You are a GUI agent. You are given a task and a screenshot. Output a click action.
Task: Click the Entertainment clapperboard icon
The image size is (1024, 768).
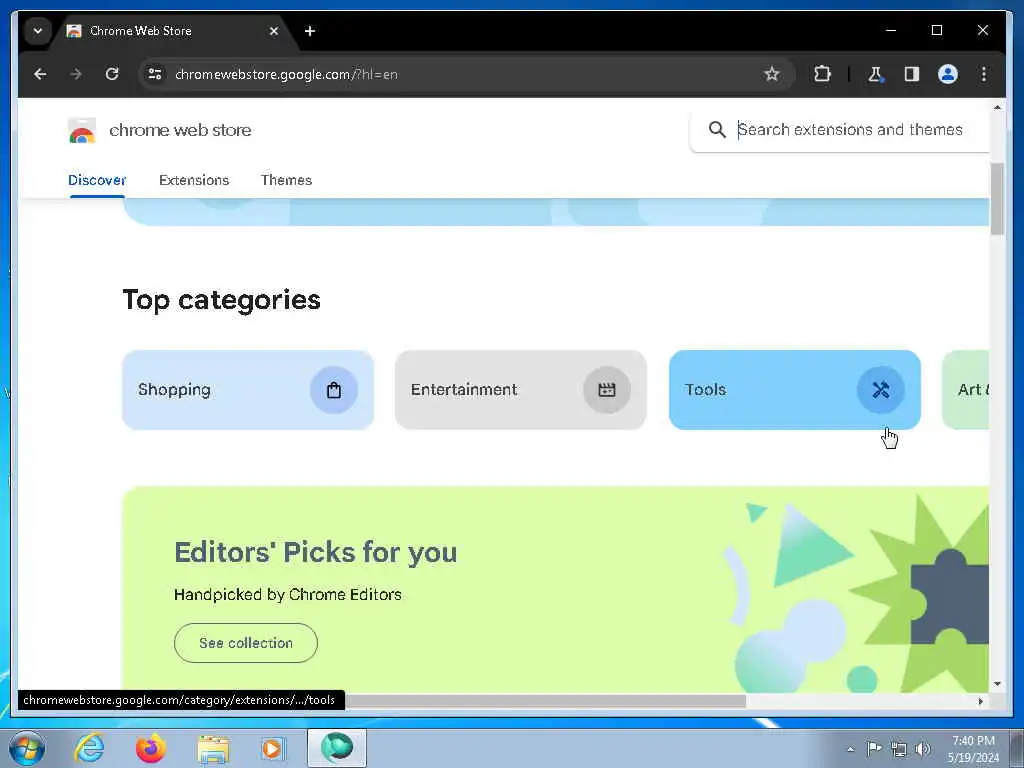click(x=607, y=390)
